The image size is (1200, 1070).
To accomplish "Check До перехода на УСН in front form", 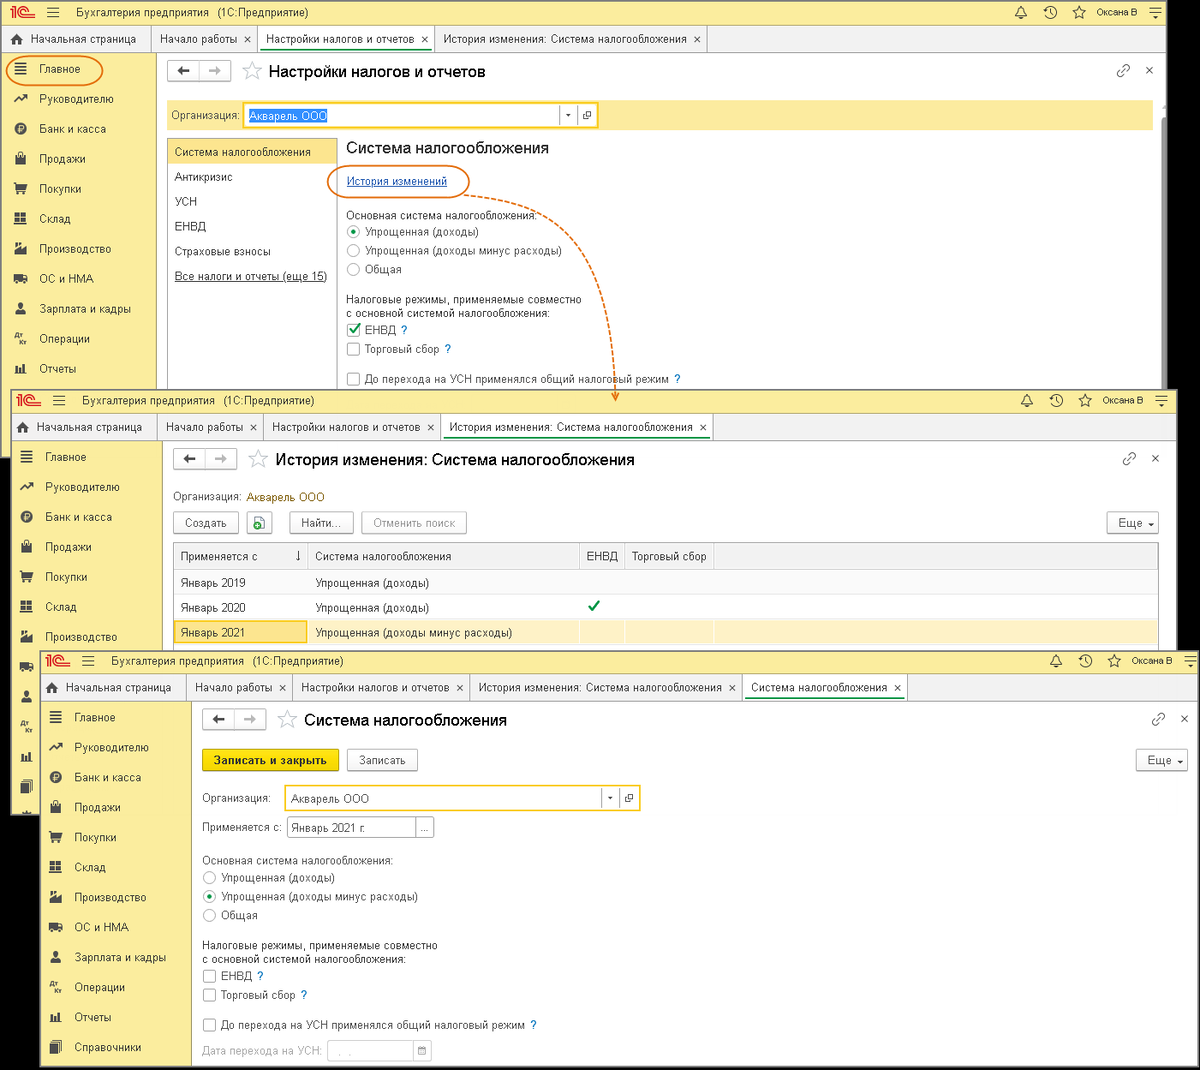I will click(x=209, y=1025).
